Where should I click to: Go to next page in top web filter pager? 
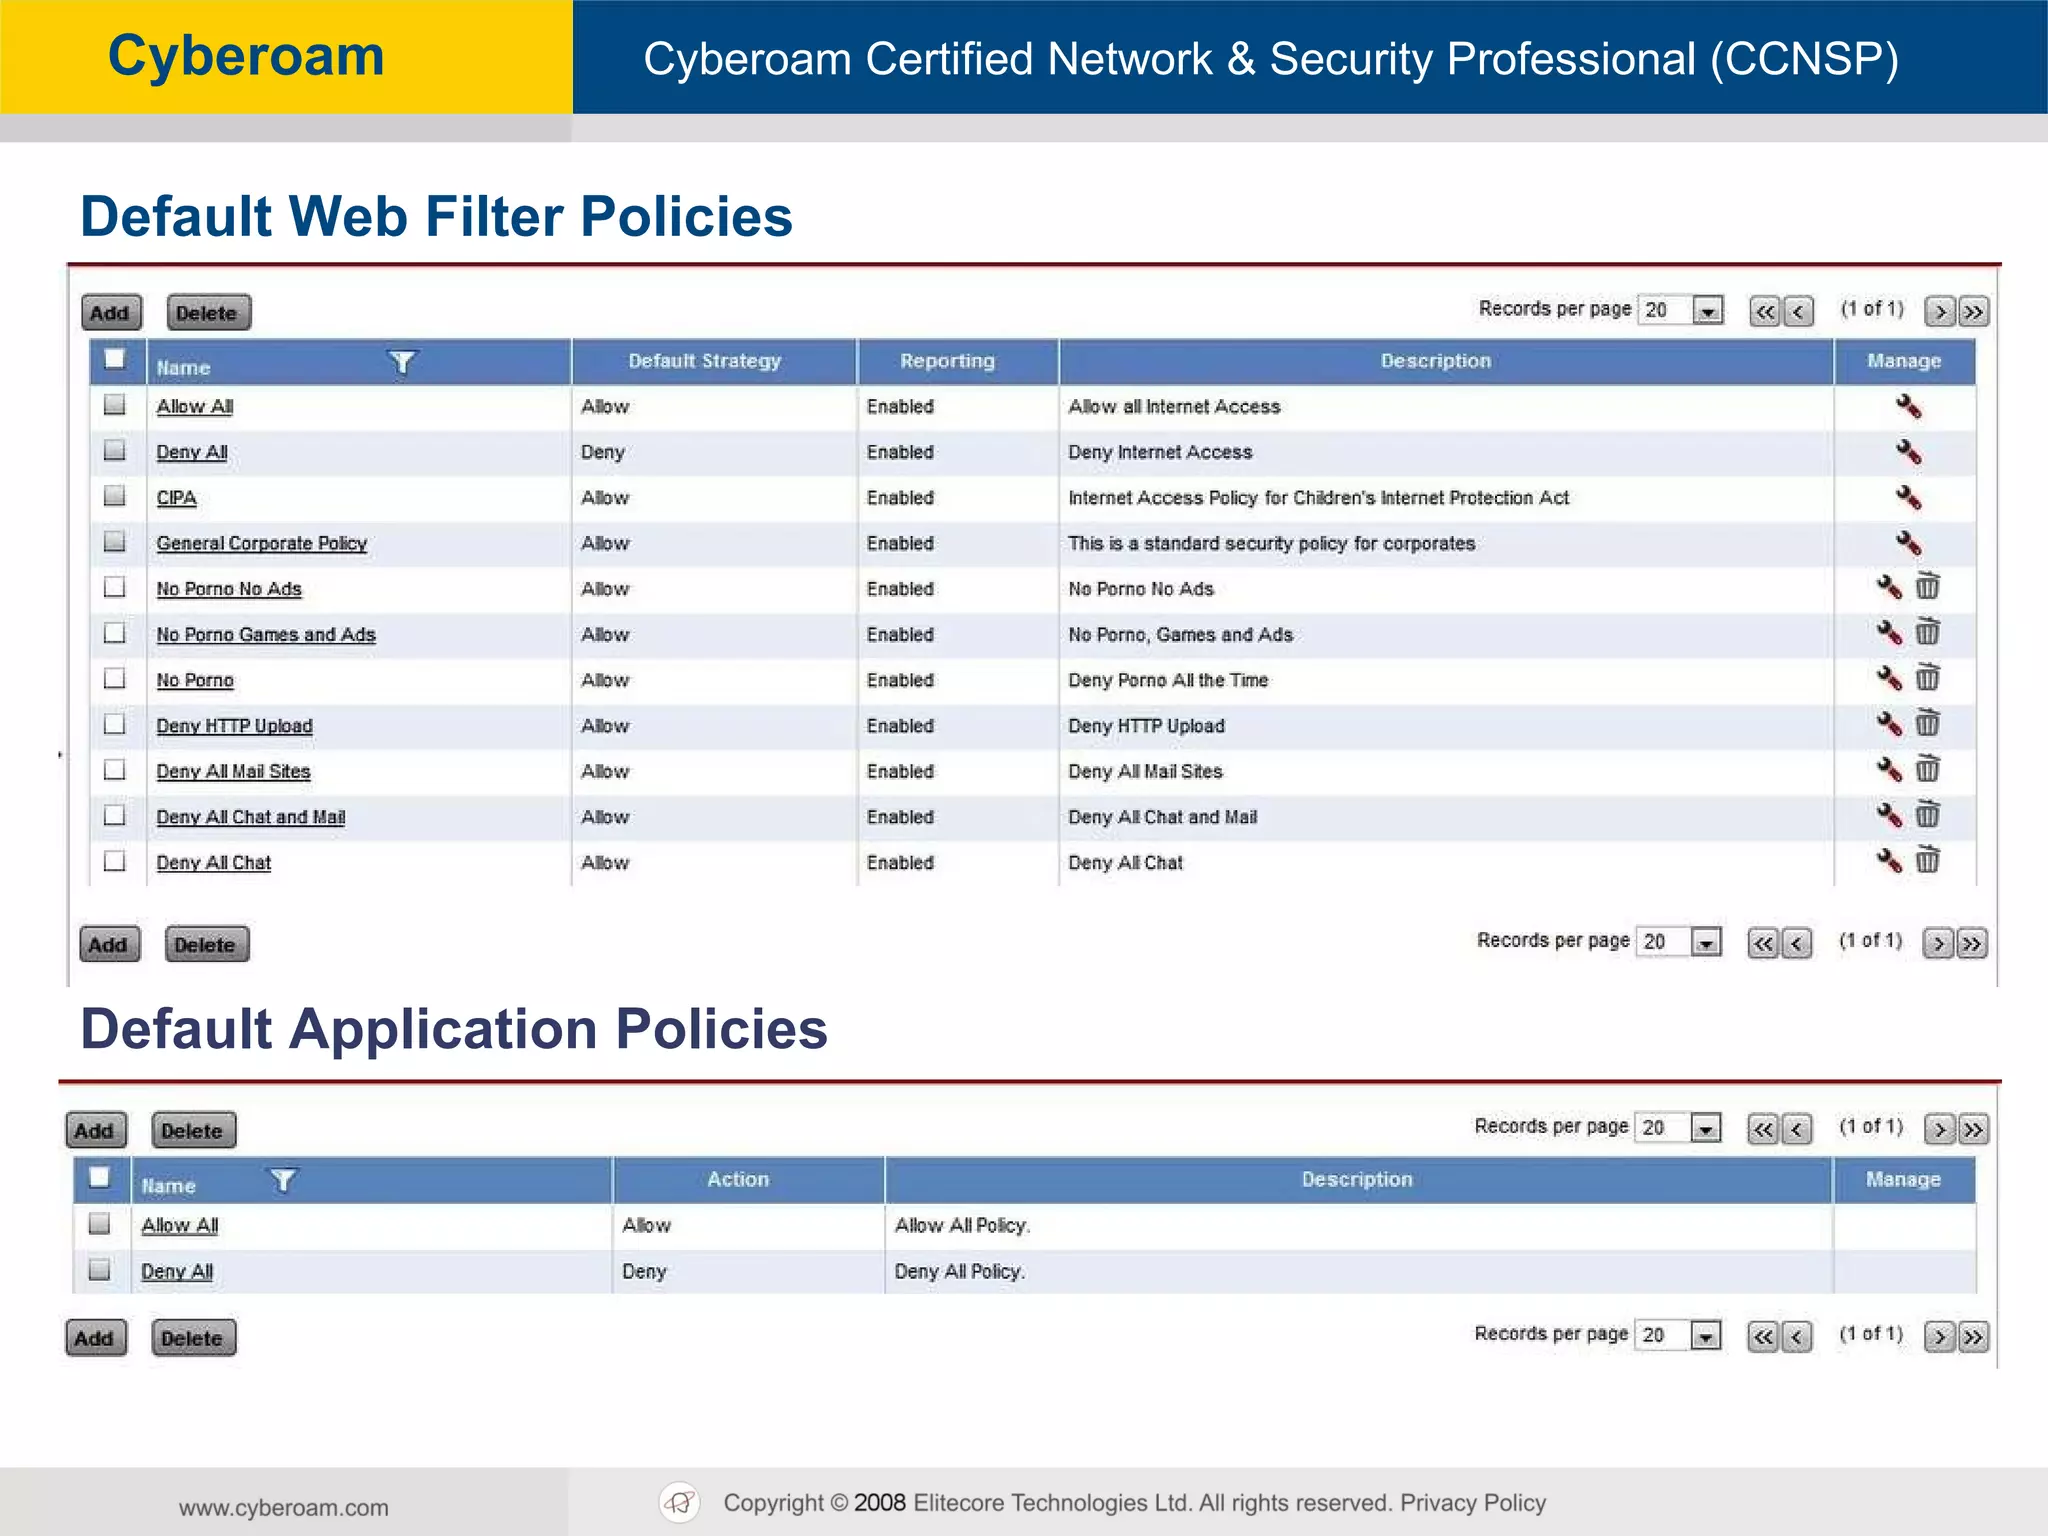click(x=1940, y=312)
